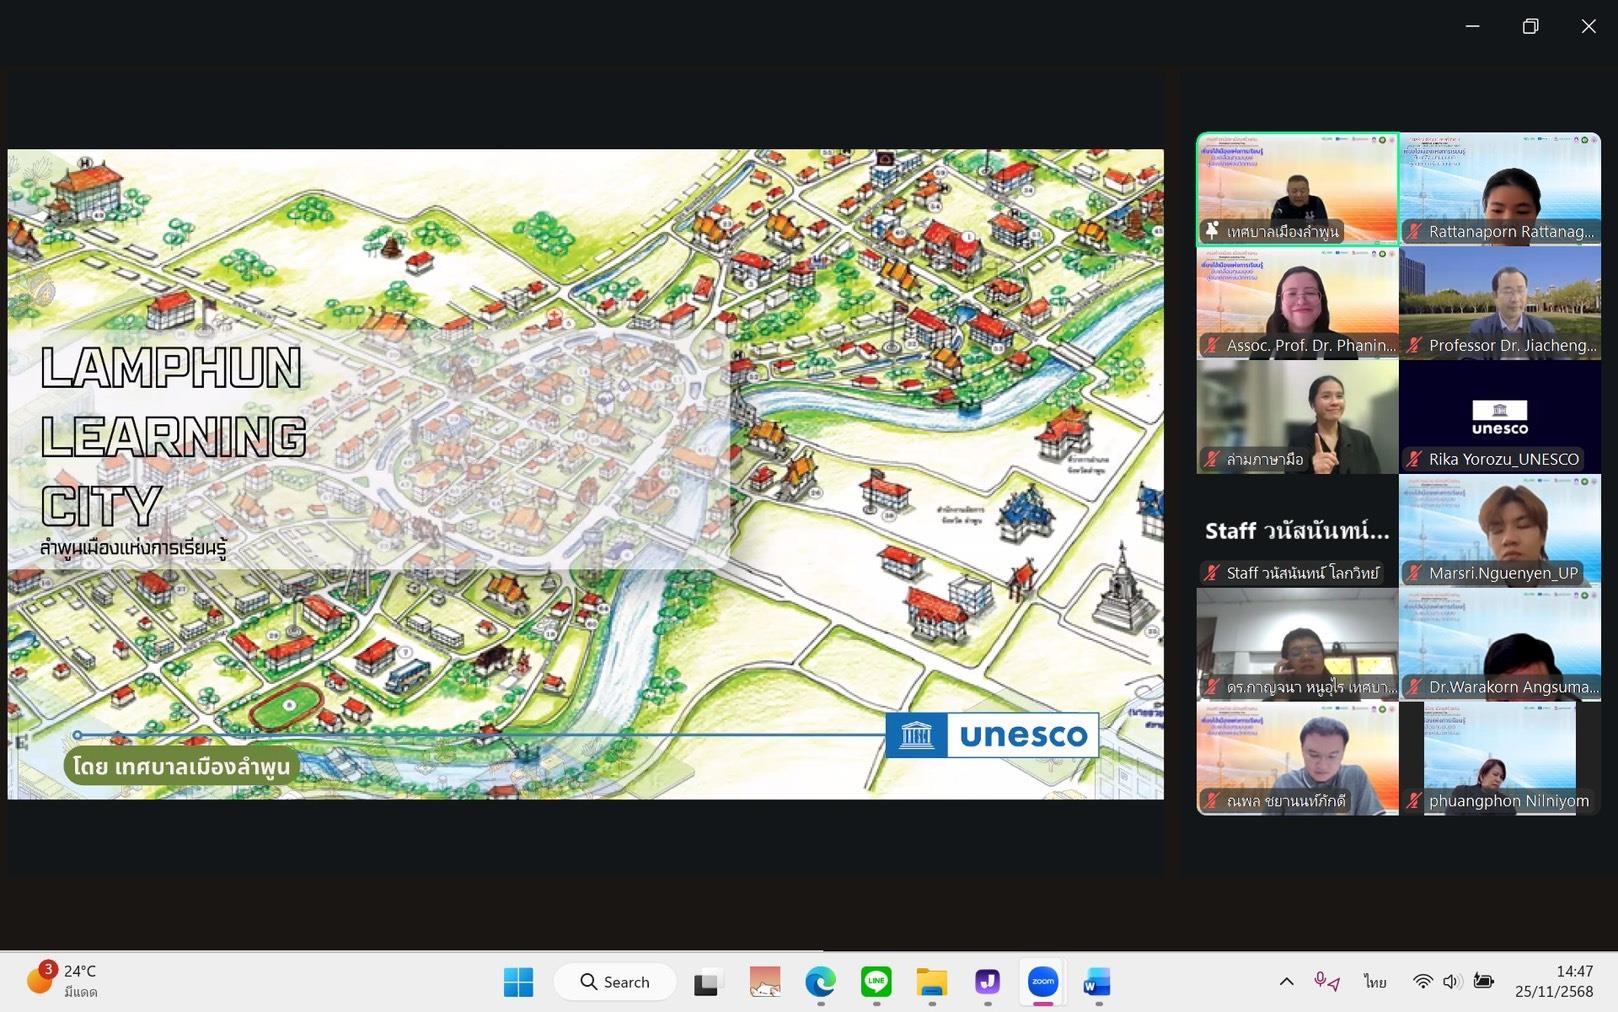The image size is (1618, 1012).
Task: Restore down the Zoom meeting window
Action: (1530, 27)
